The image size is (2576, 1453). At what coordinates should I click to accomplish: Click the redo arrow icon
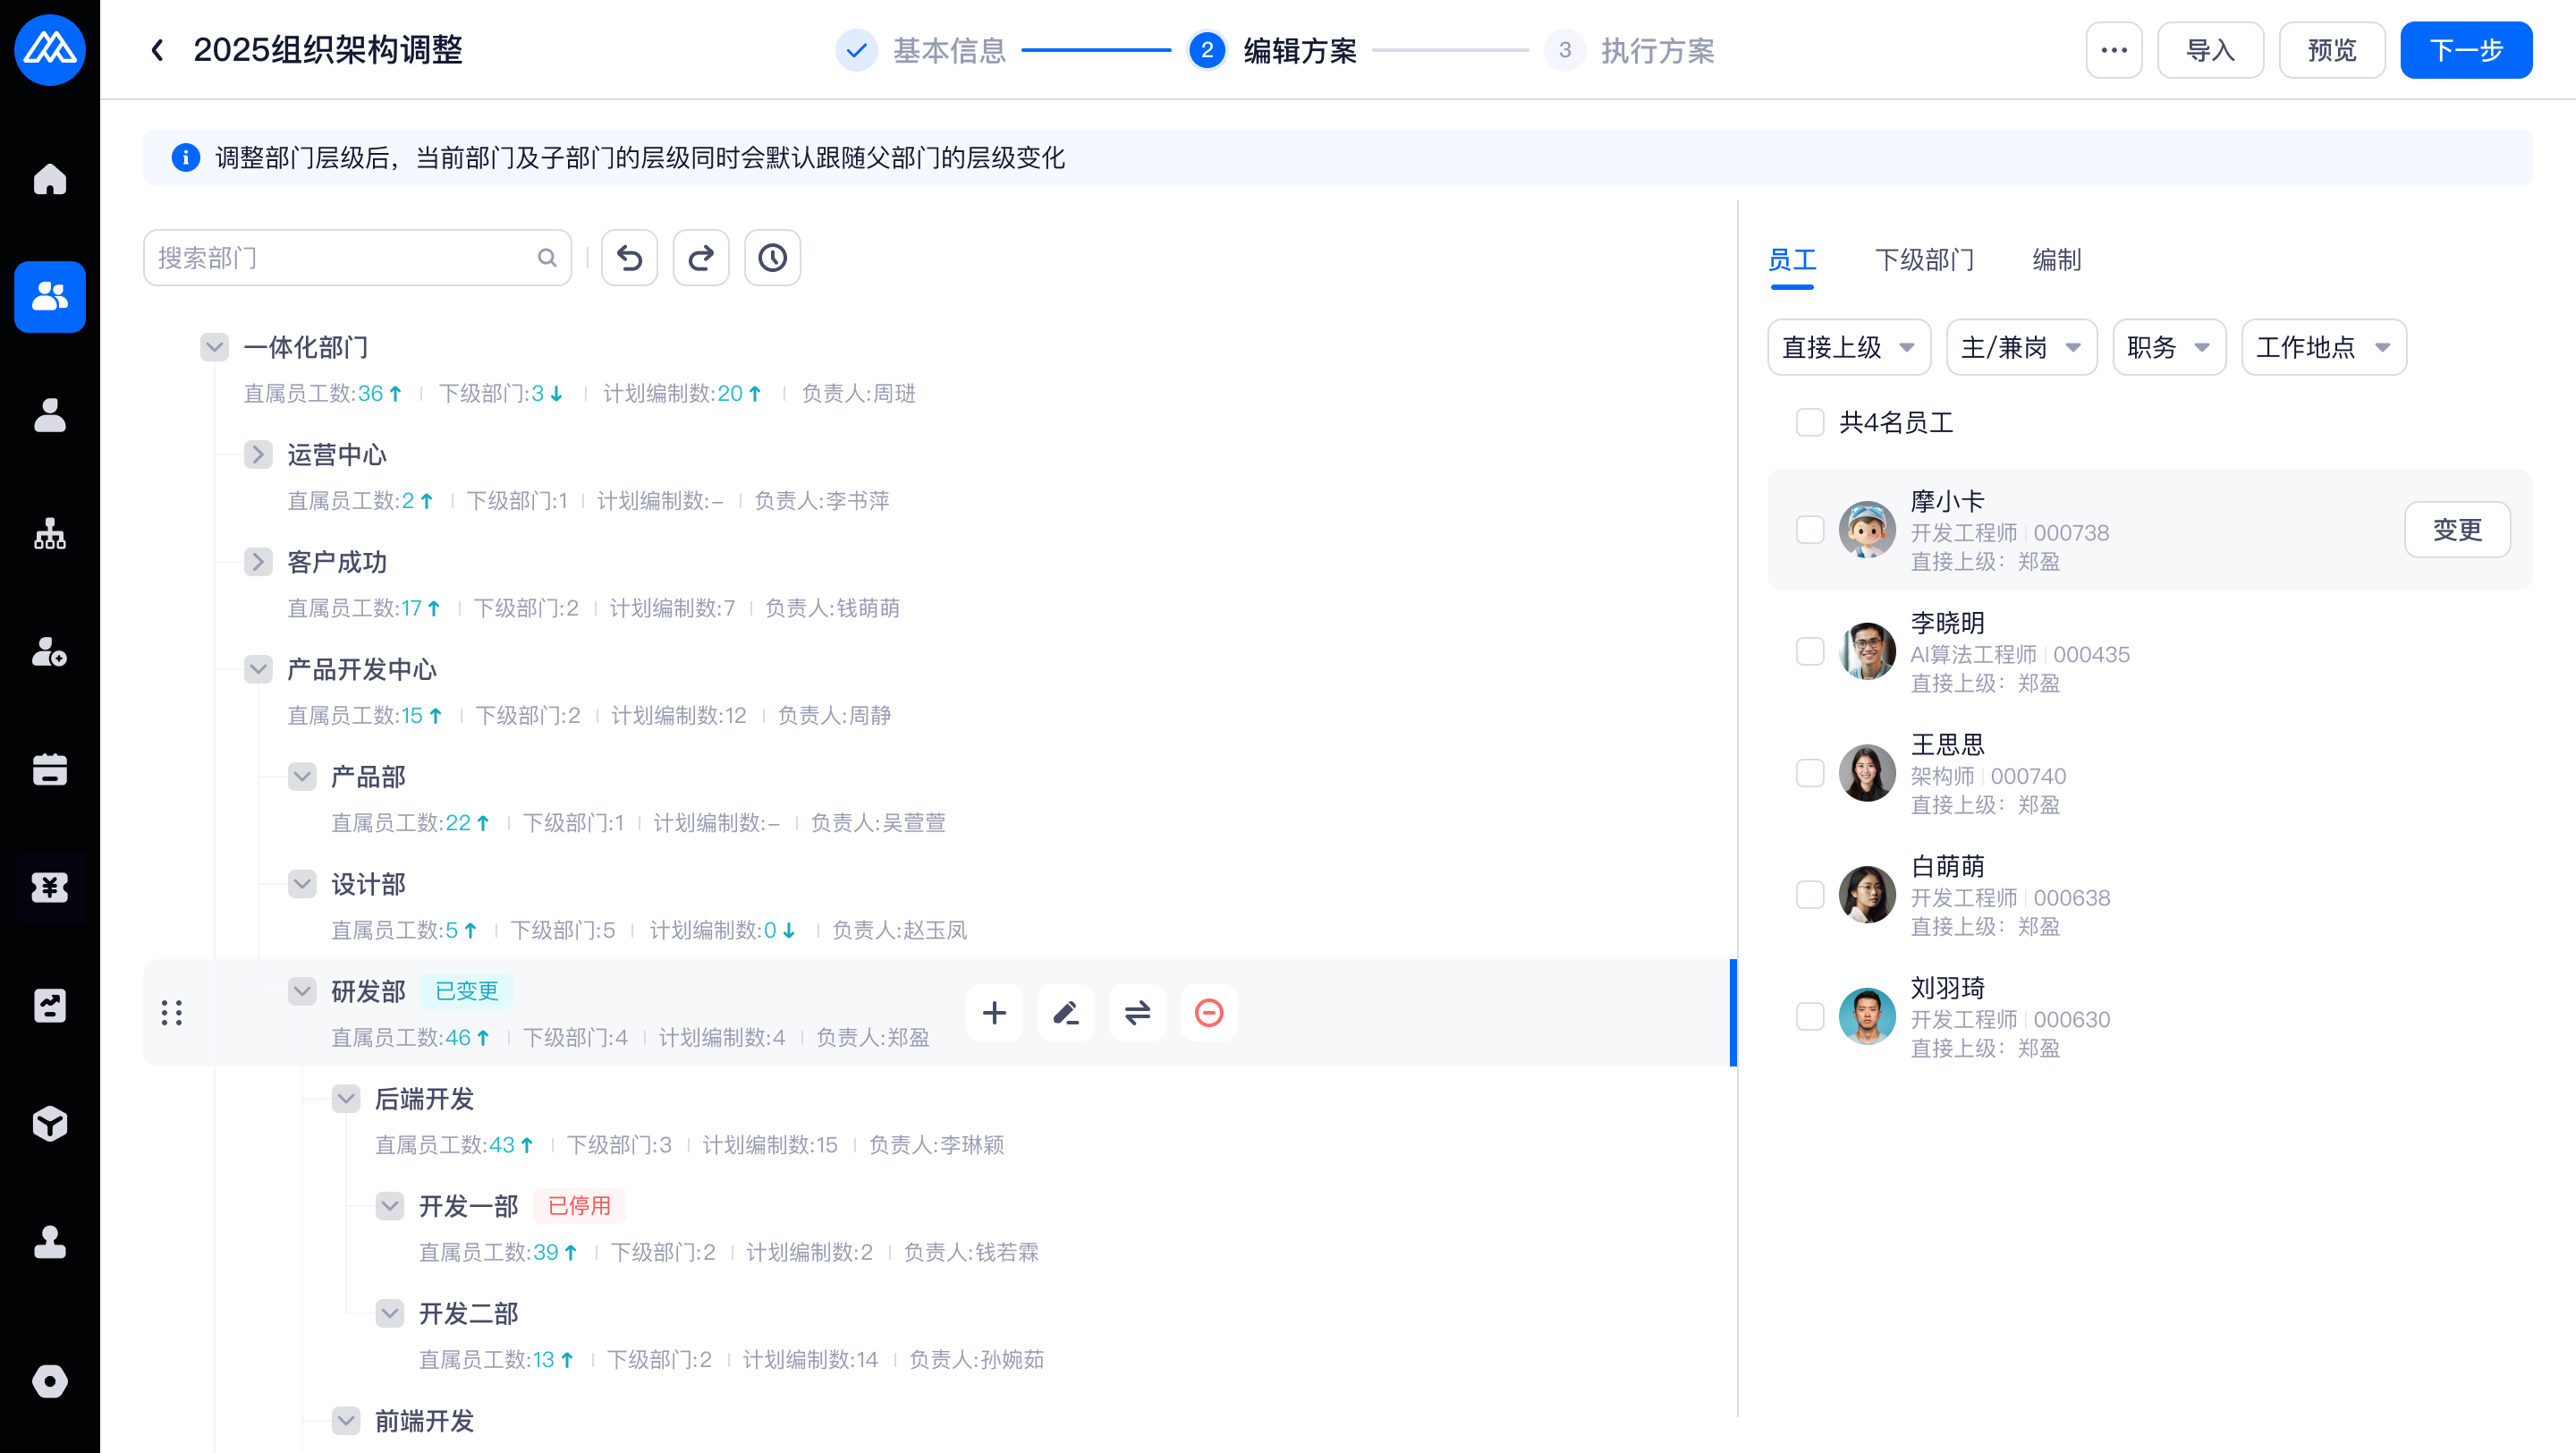(701, 258)
